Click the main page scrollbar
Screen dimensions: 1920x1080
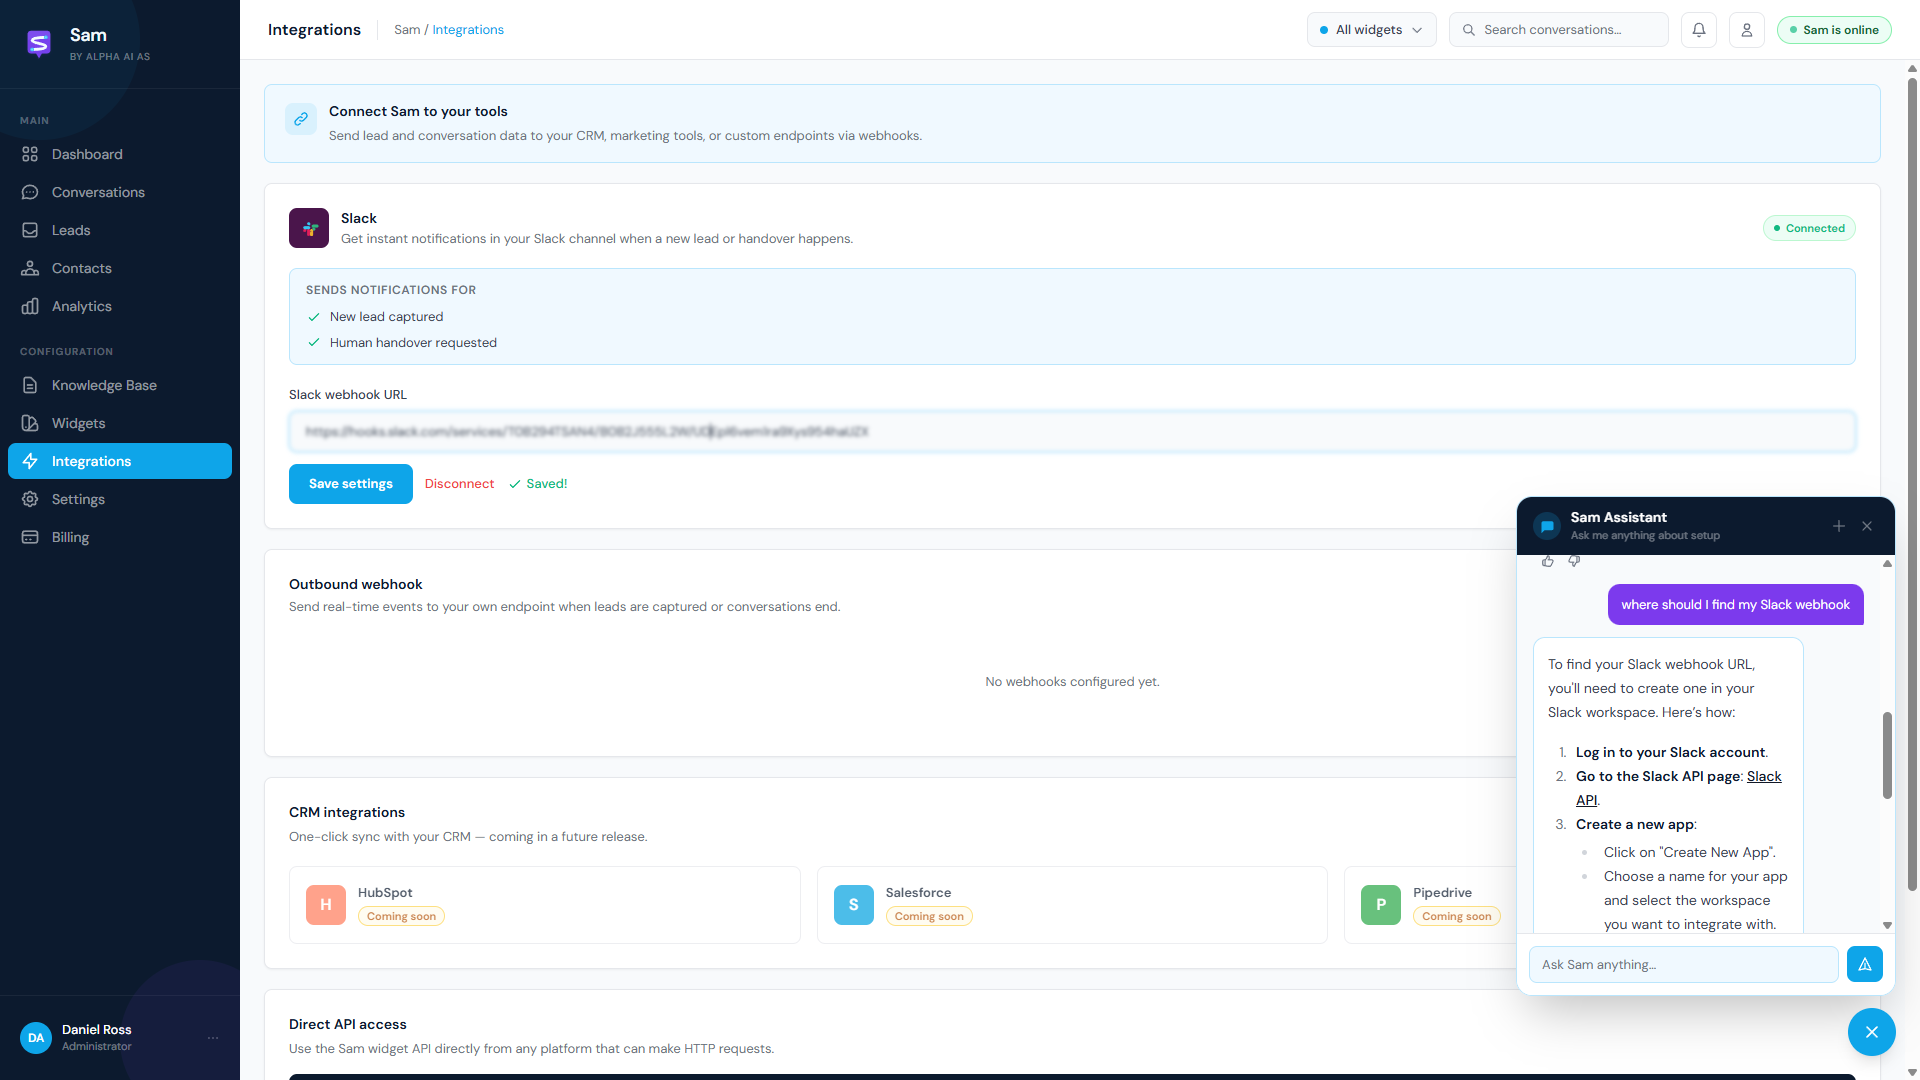tap(1912, 483)
